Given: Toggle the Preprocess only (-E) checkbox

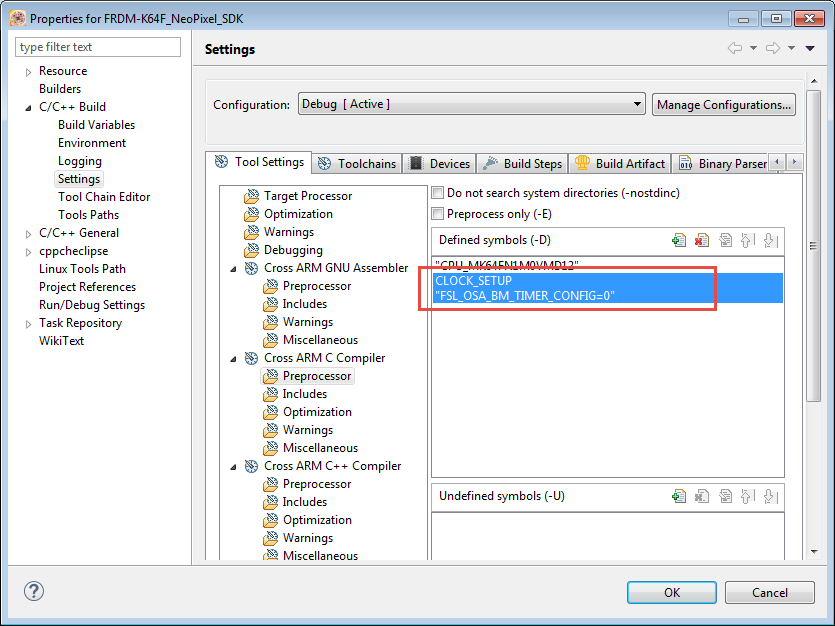Looking at the screenshot, I should (x=437, y=214).
